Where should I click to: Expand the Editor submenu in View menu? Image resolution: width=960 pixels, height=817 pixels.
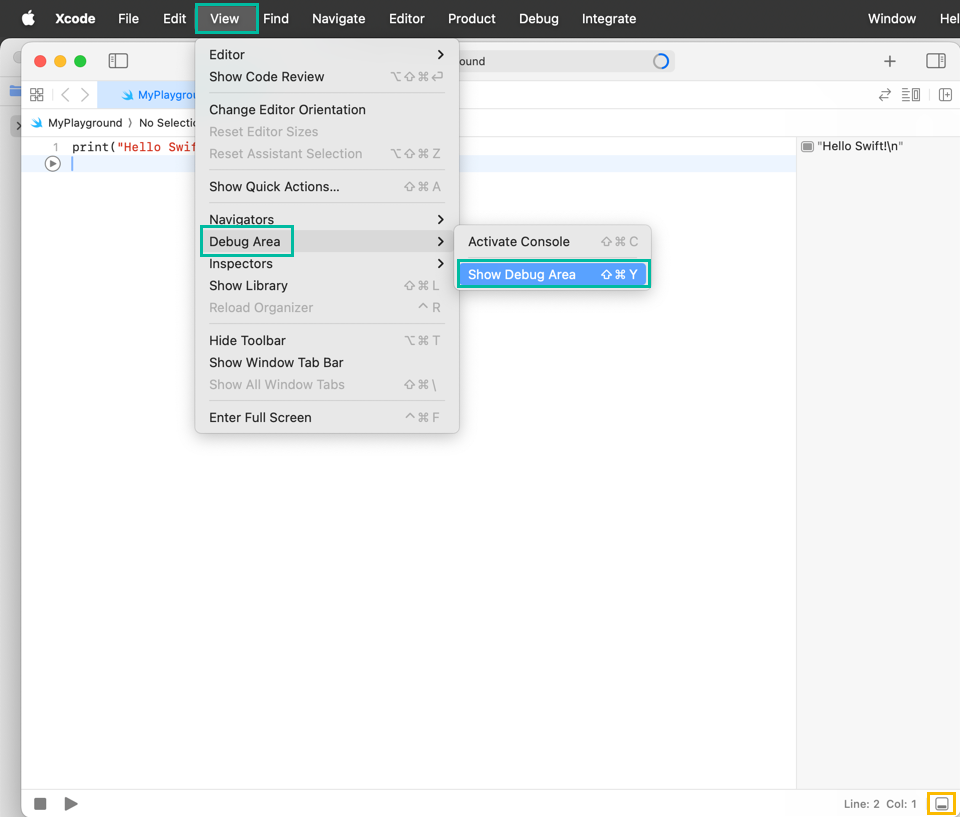click(327, 55)
